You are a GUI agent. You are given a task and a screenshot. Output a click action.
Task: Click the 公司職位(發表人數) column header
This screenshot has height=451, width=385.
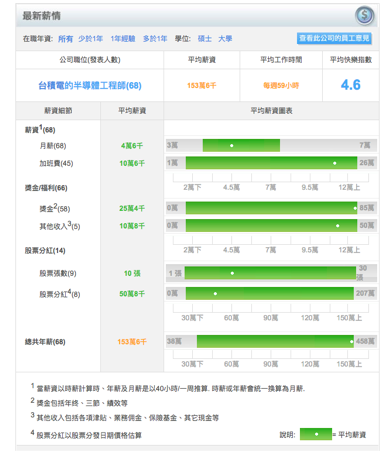click(90, 60)
